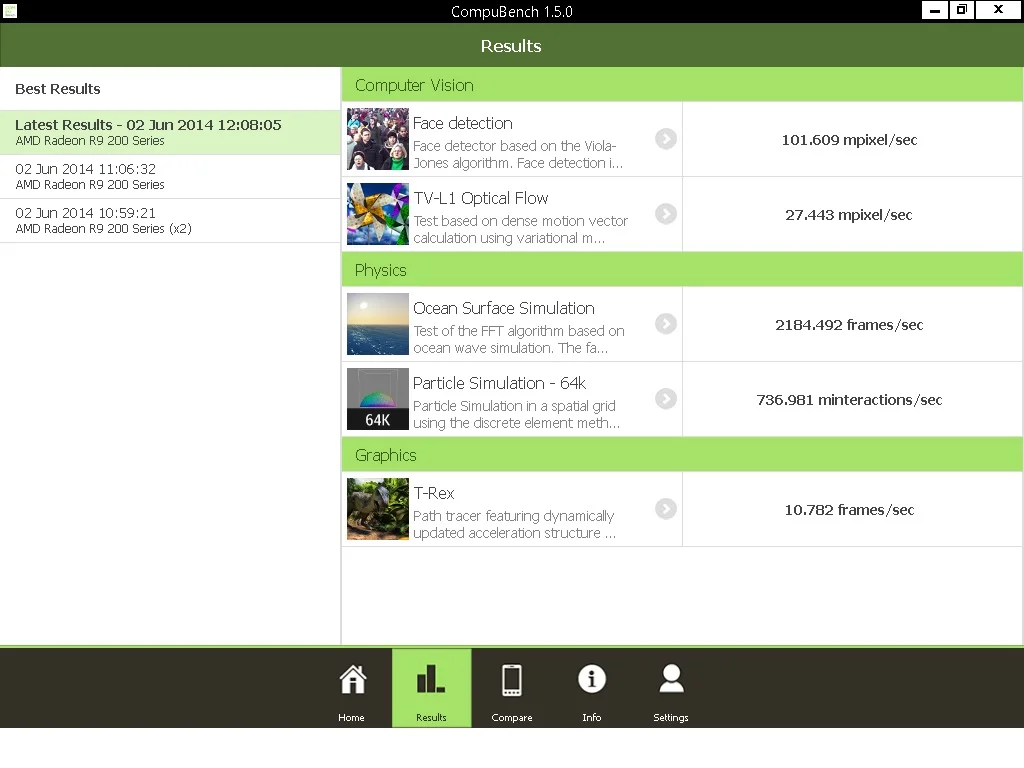Click the Ocean Surface Simulation thumbnail

tap(377, 324)
